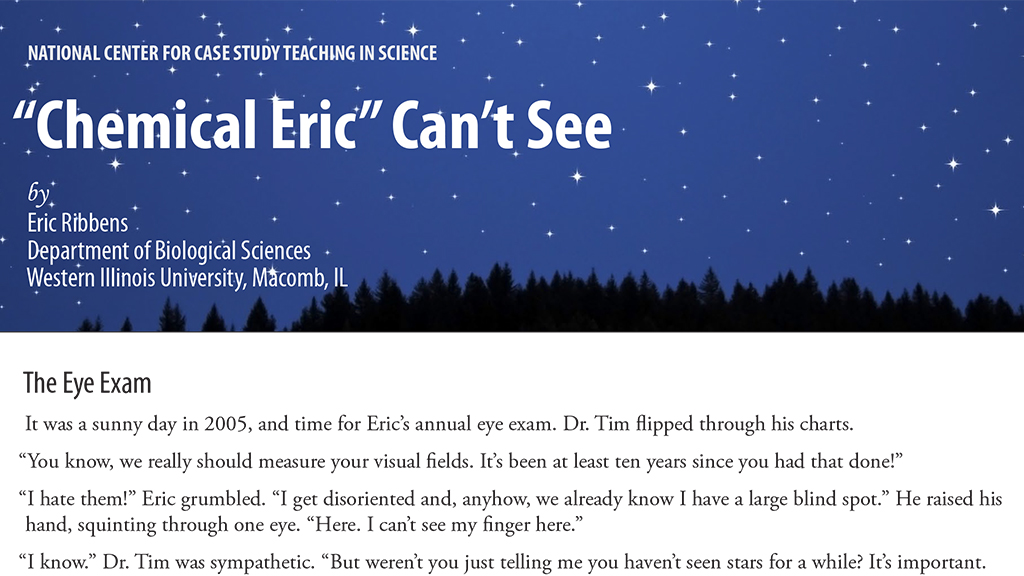Click the italic "by" byline label
The width and height of the screenshot is (1024, 576).
(38, 192)
